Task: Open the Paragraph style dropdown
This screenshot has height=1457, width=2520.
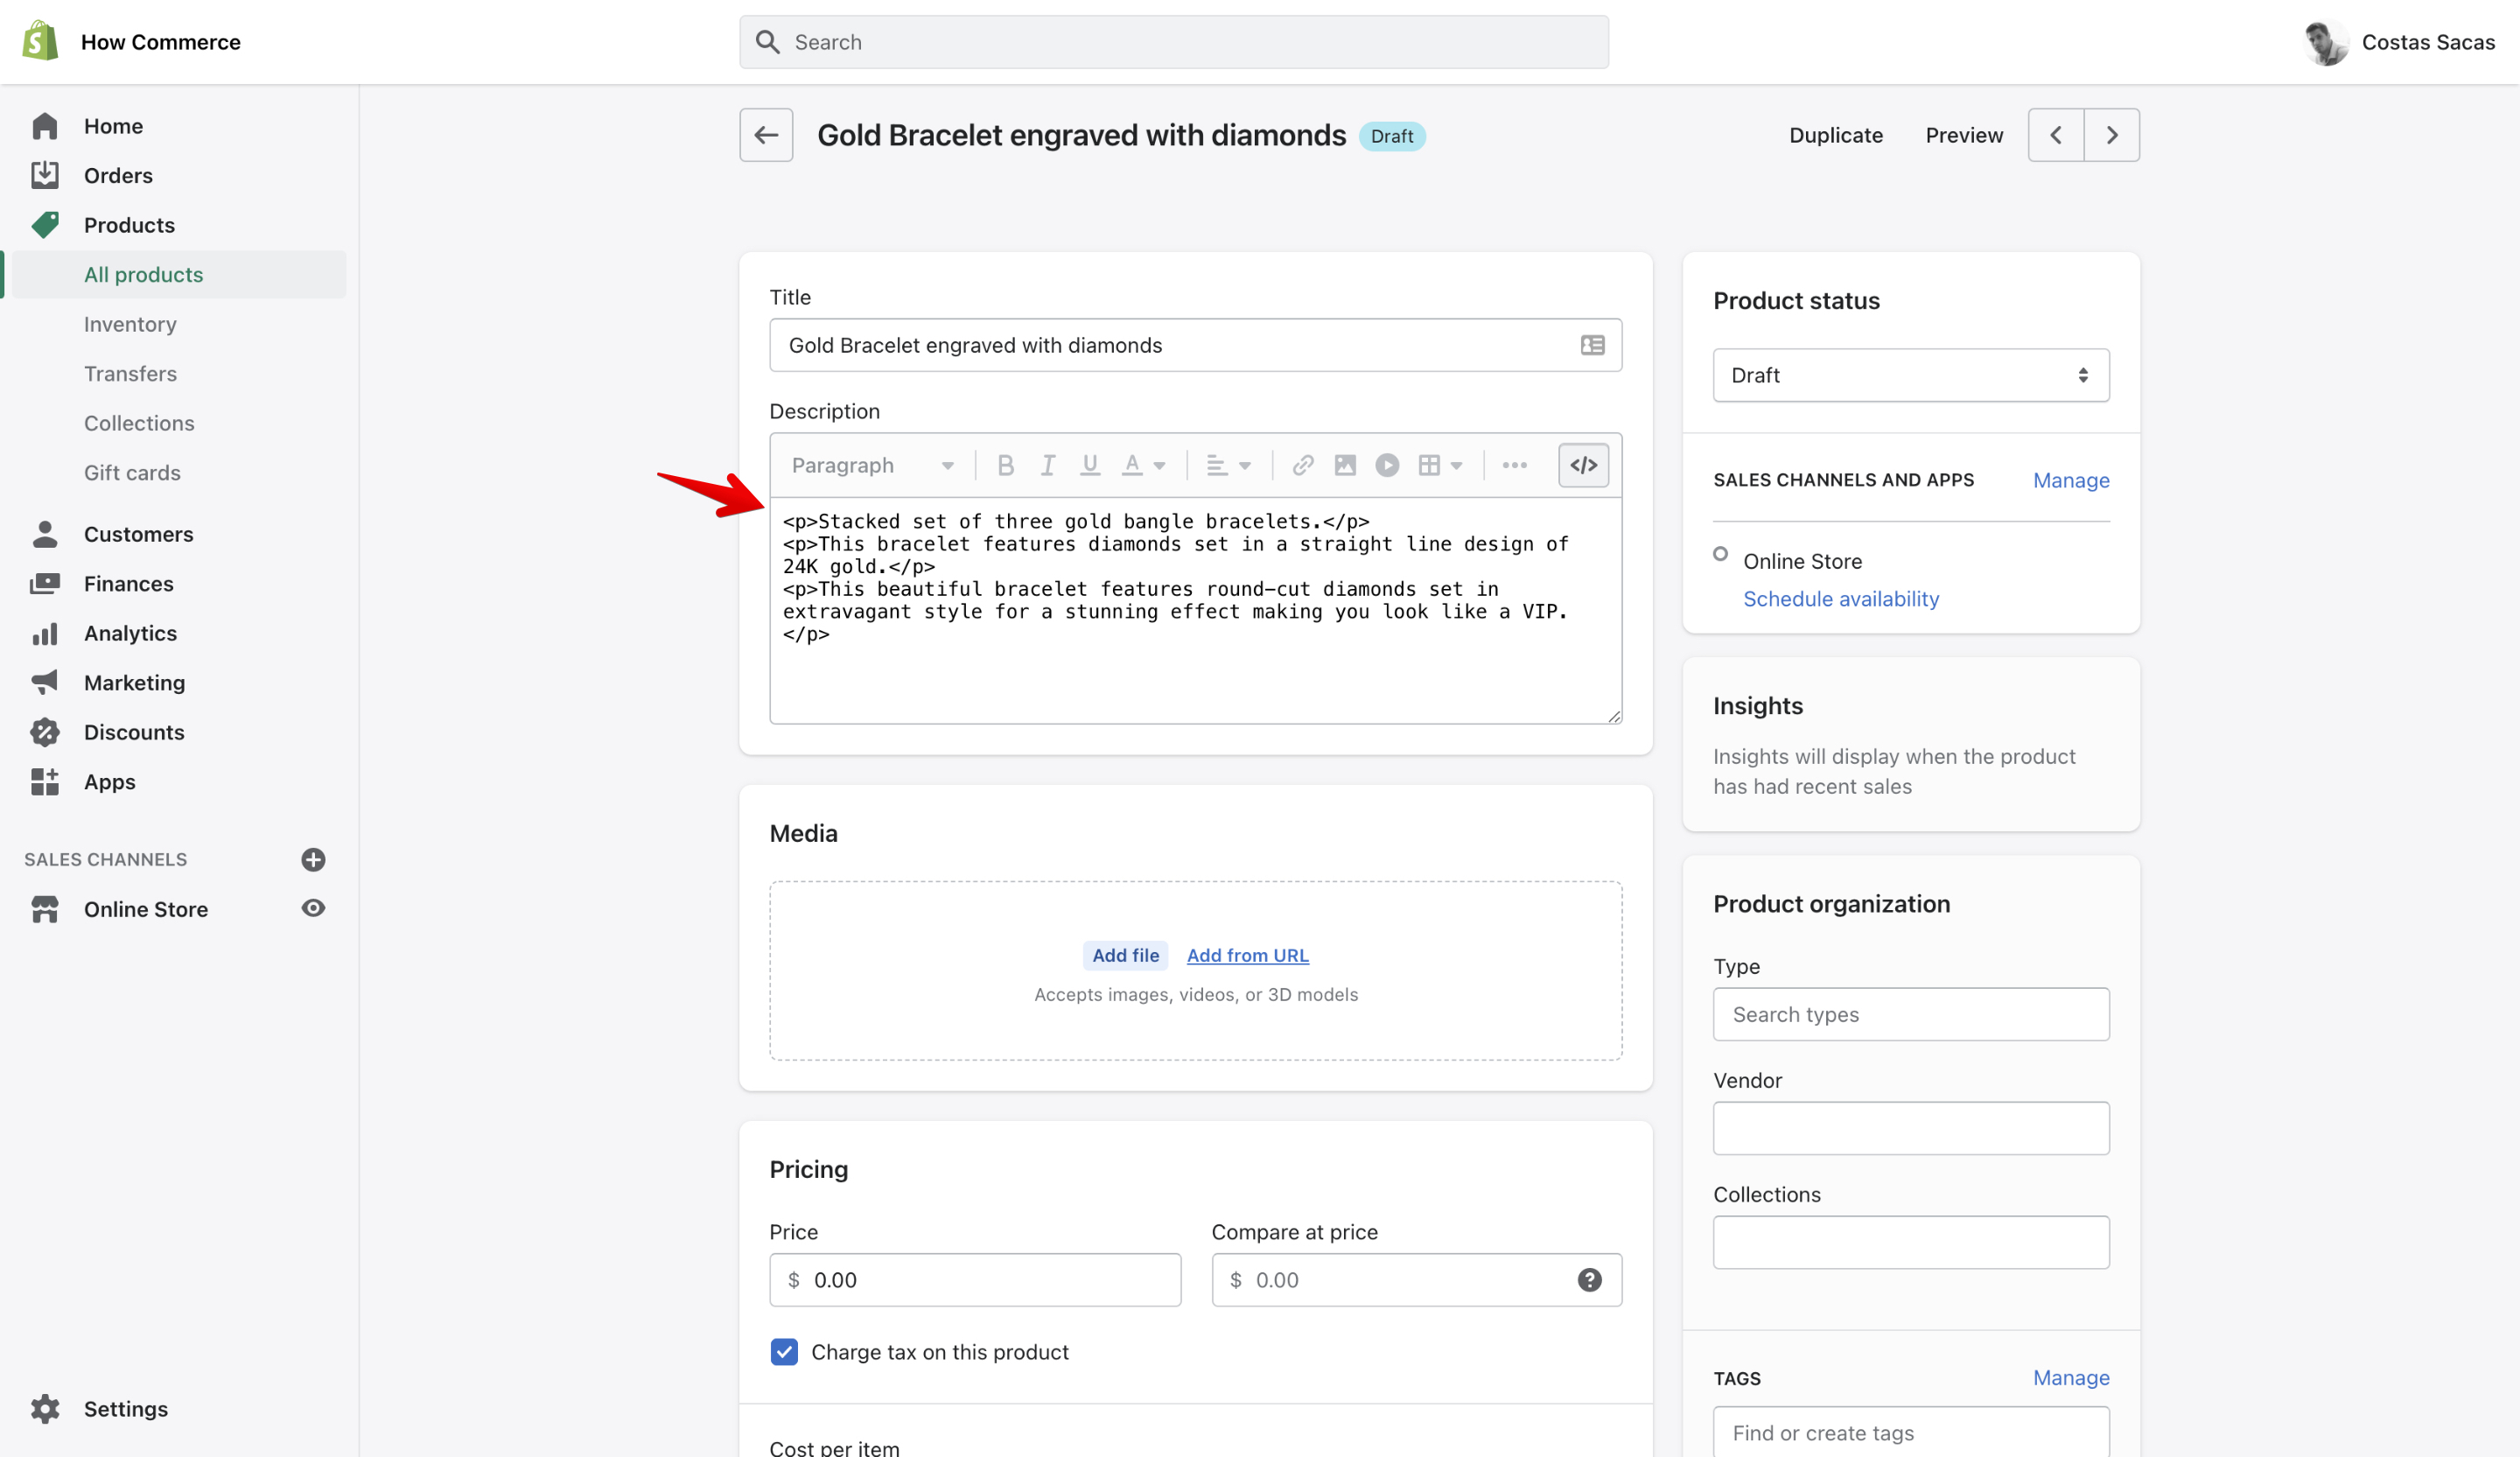Action: (868, 465)
